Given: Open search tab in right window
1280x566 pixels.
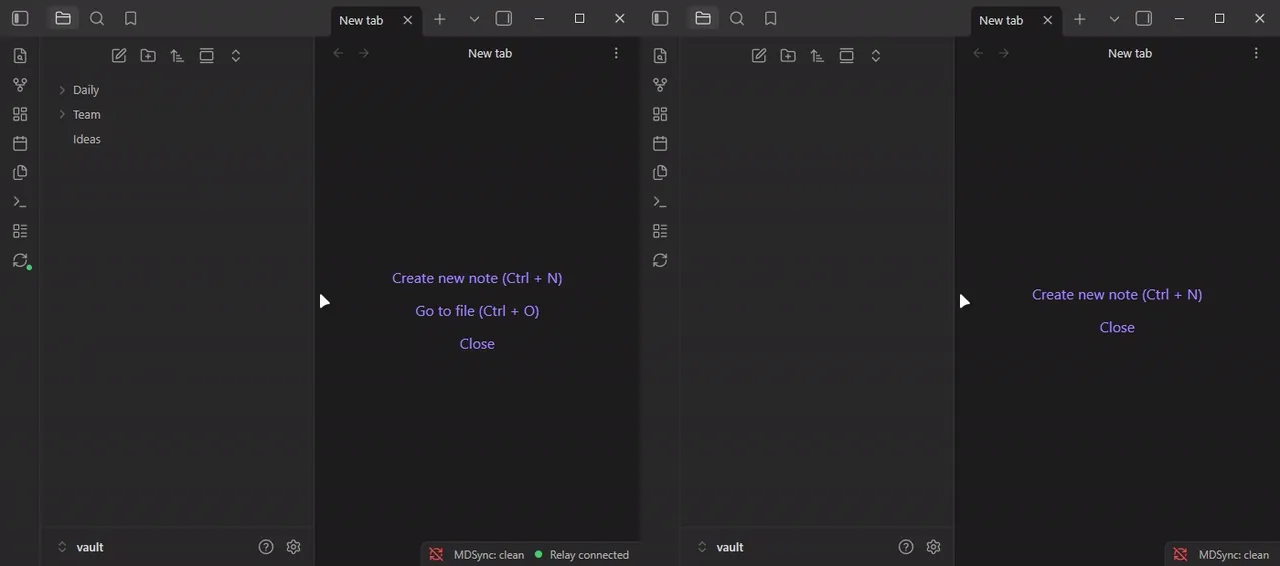Looking at the screenshot, I should coord(737,18).
